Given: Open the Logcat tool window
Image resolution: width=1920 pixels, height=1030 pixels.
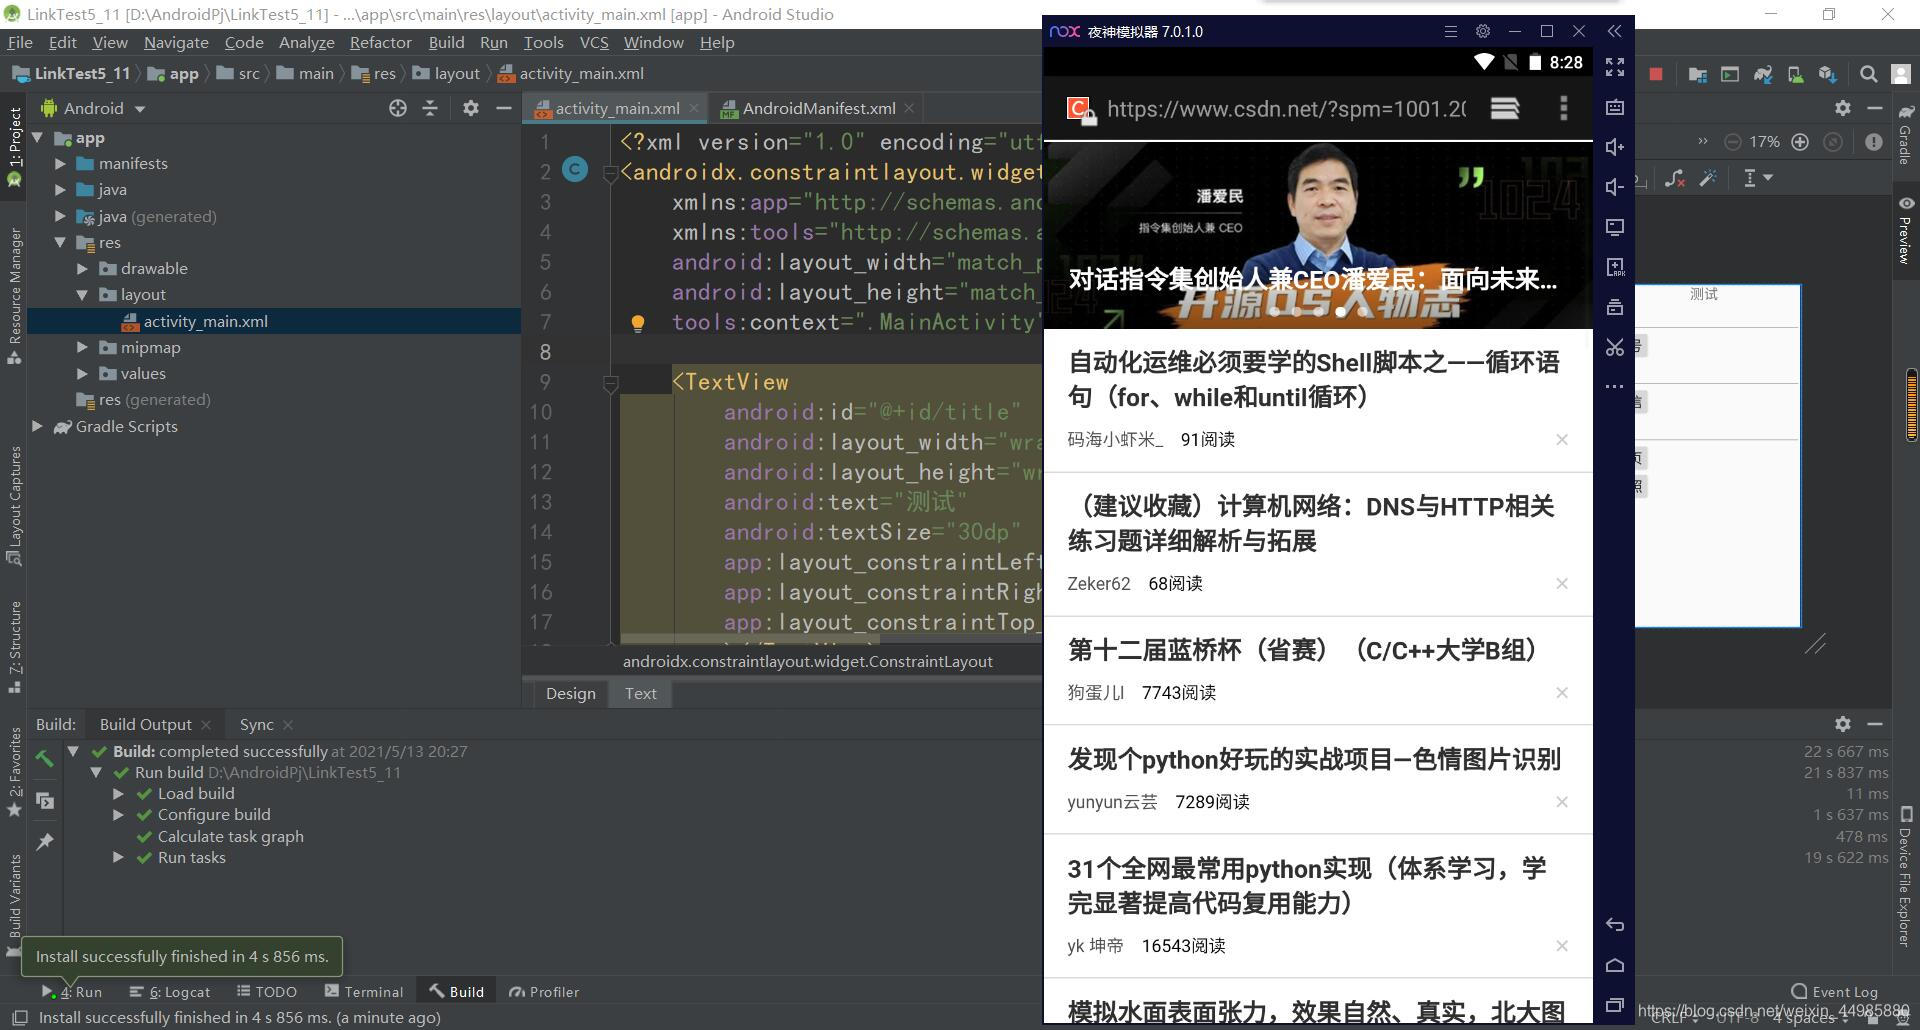Looking at the screenshot, I should pyautogui.click(x=170, y=991).
